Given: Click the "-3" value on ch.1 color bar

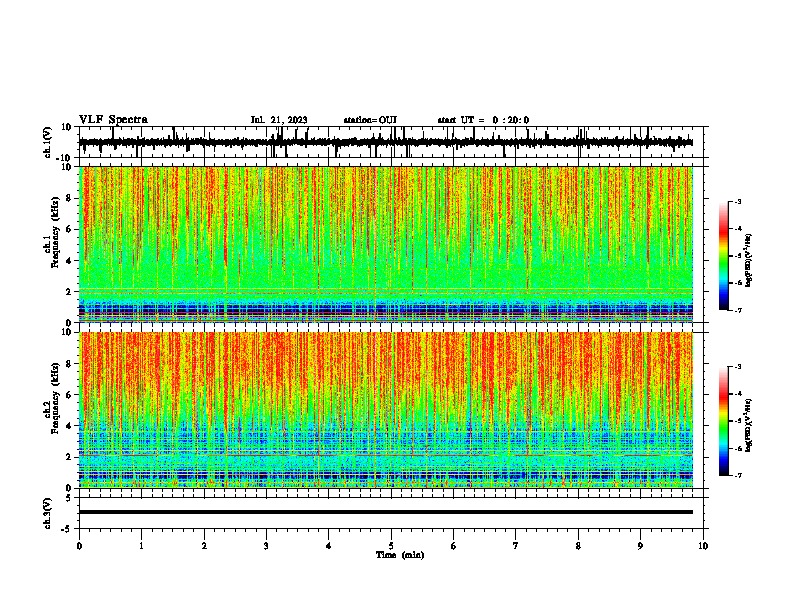Looking at the screenshot, I should click(x=738, y=201).
